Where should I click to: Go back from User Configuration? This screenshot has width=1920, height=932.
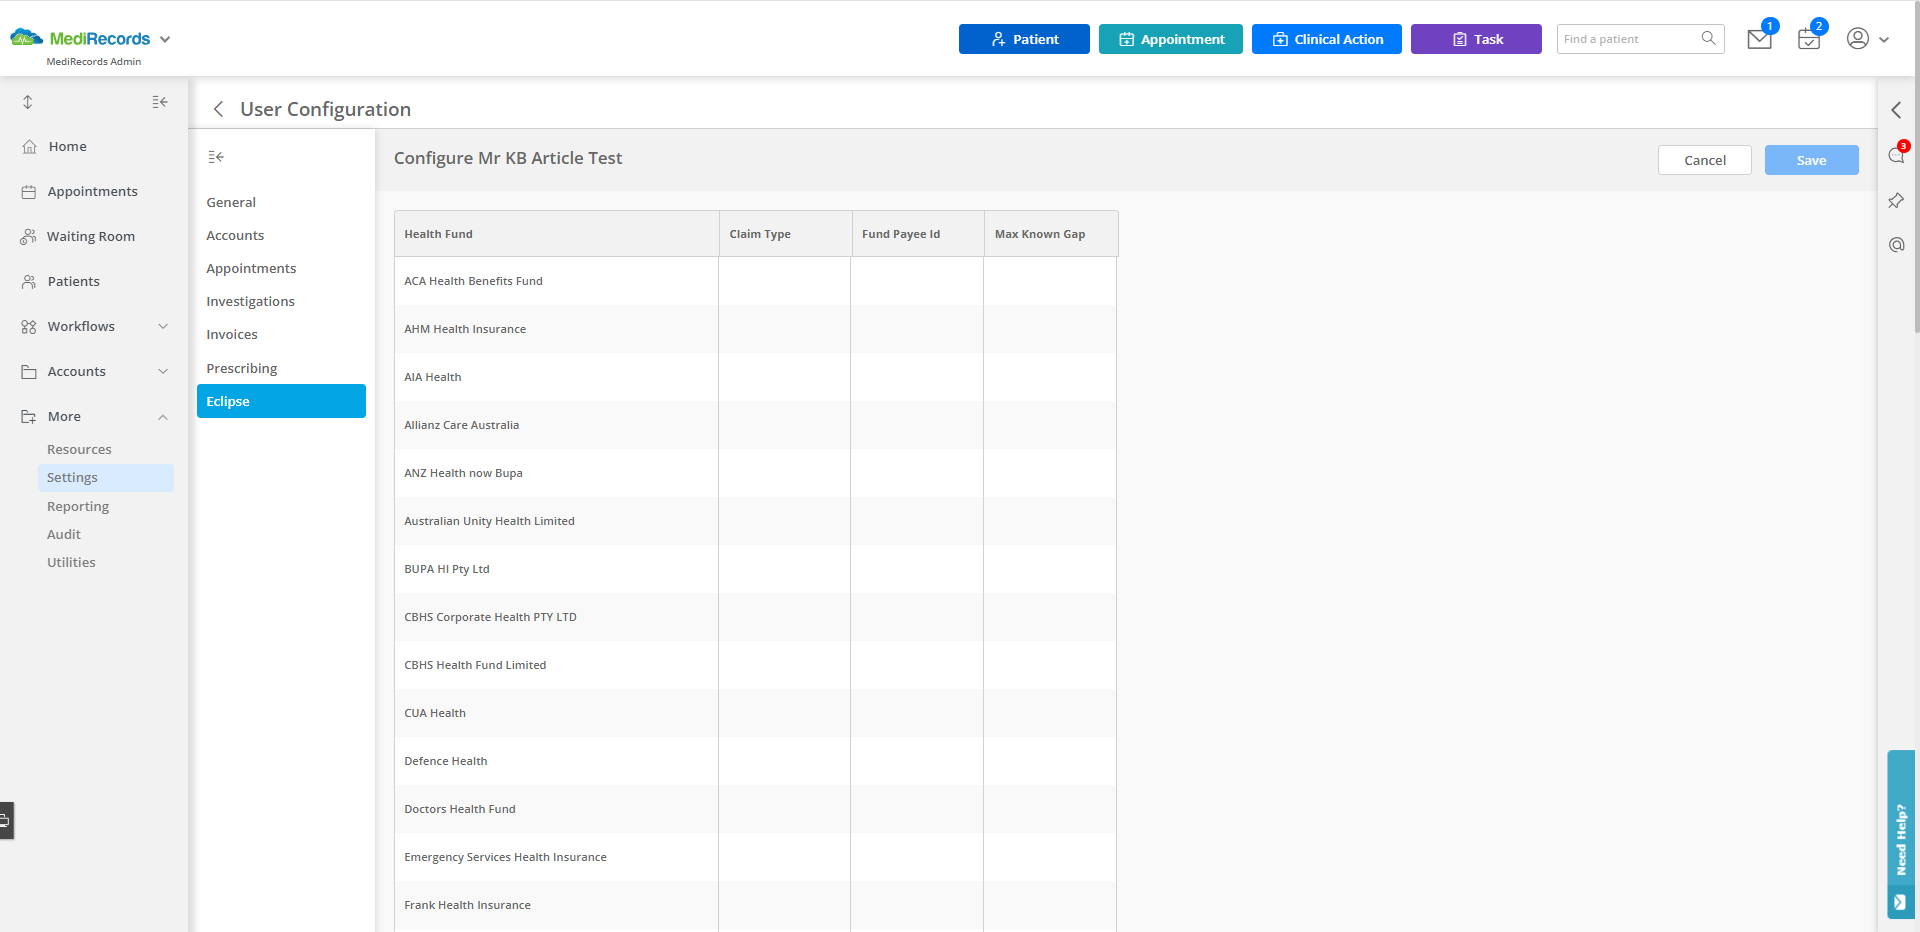[x=218, y=109]
